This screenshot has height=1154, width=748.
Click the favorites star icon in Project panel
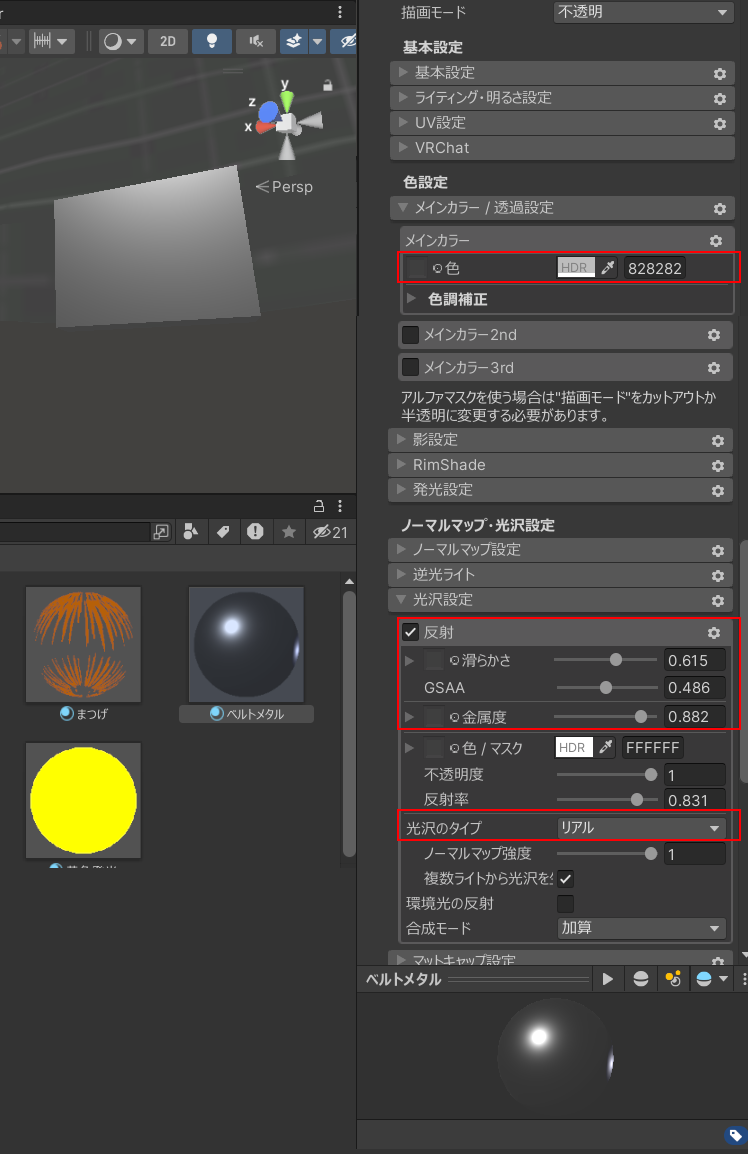pyautogui.click(x=288, y=532)
